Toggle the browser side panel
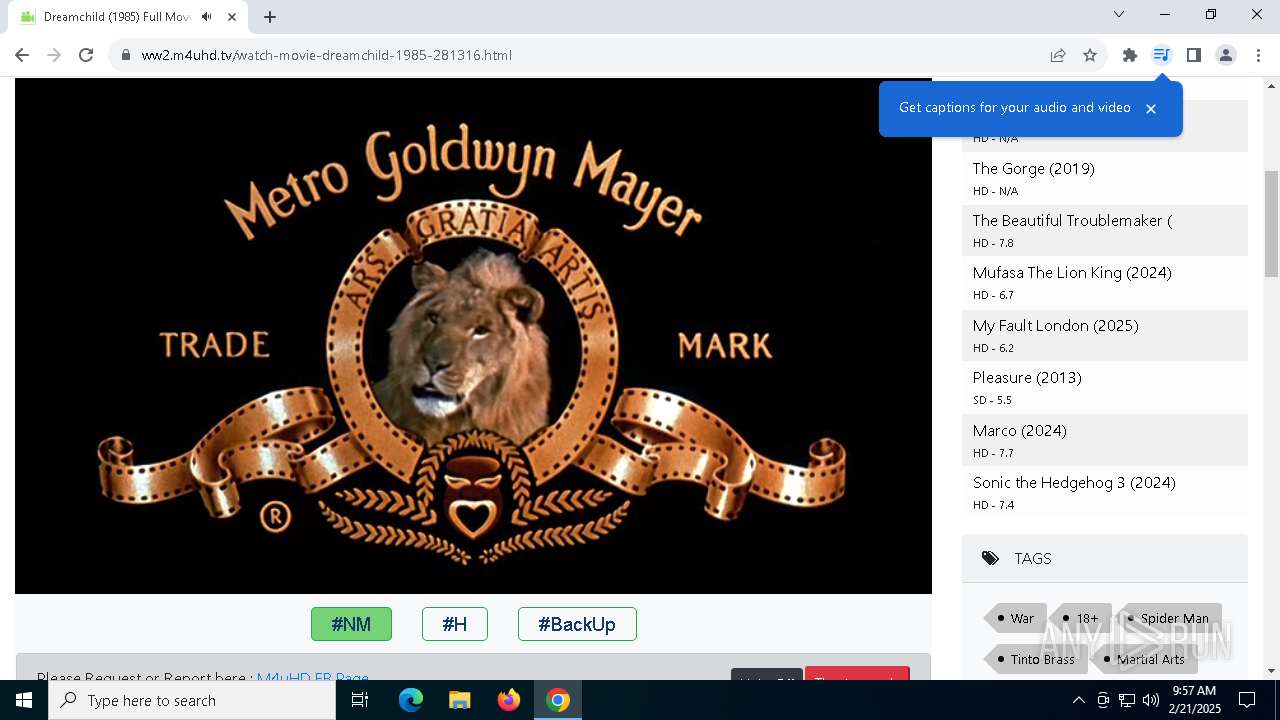The image size is (1280, 720). pyautogui.click(x=1194, y=55)
